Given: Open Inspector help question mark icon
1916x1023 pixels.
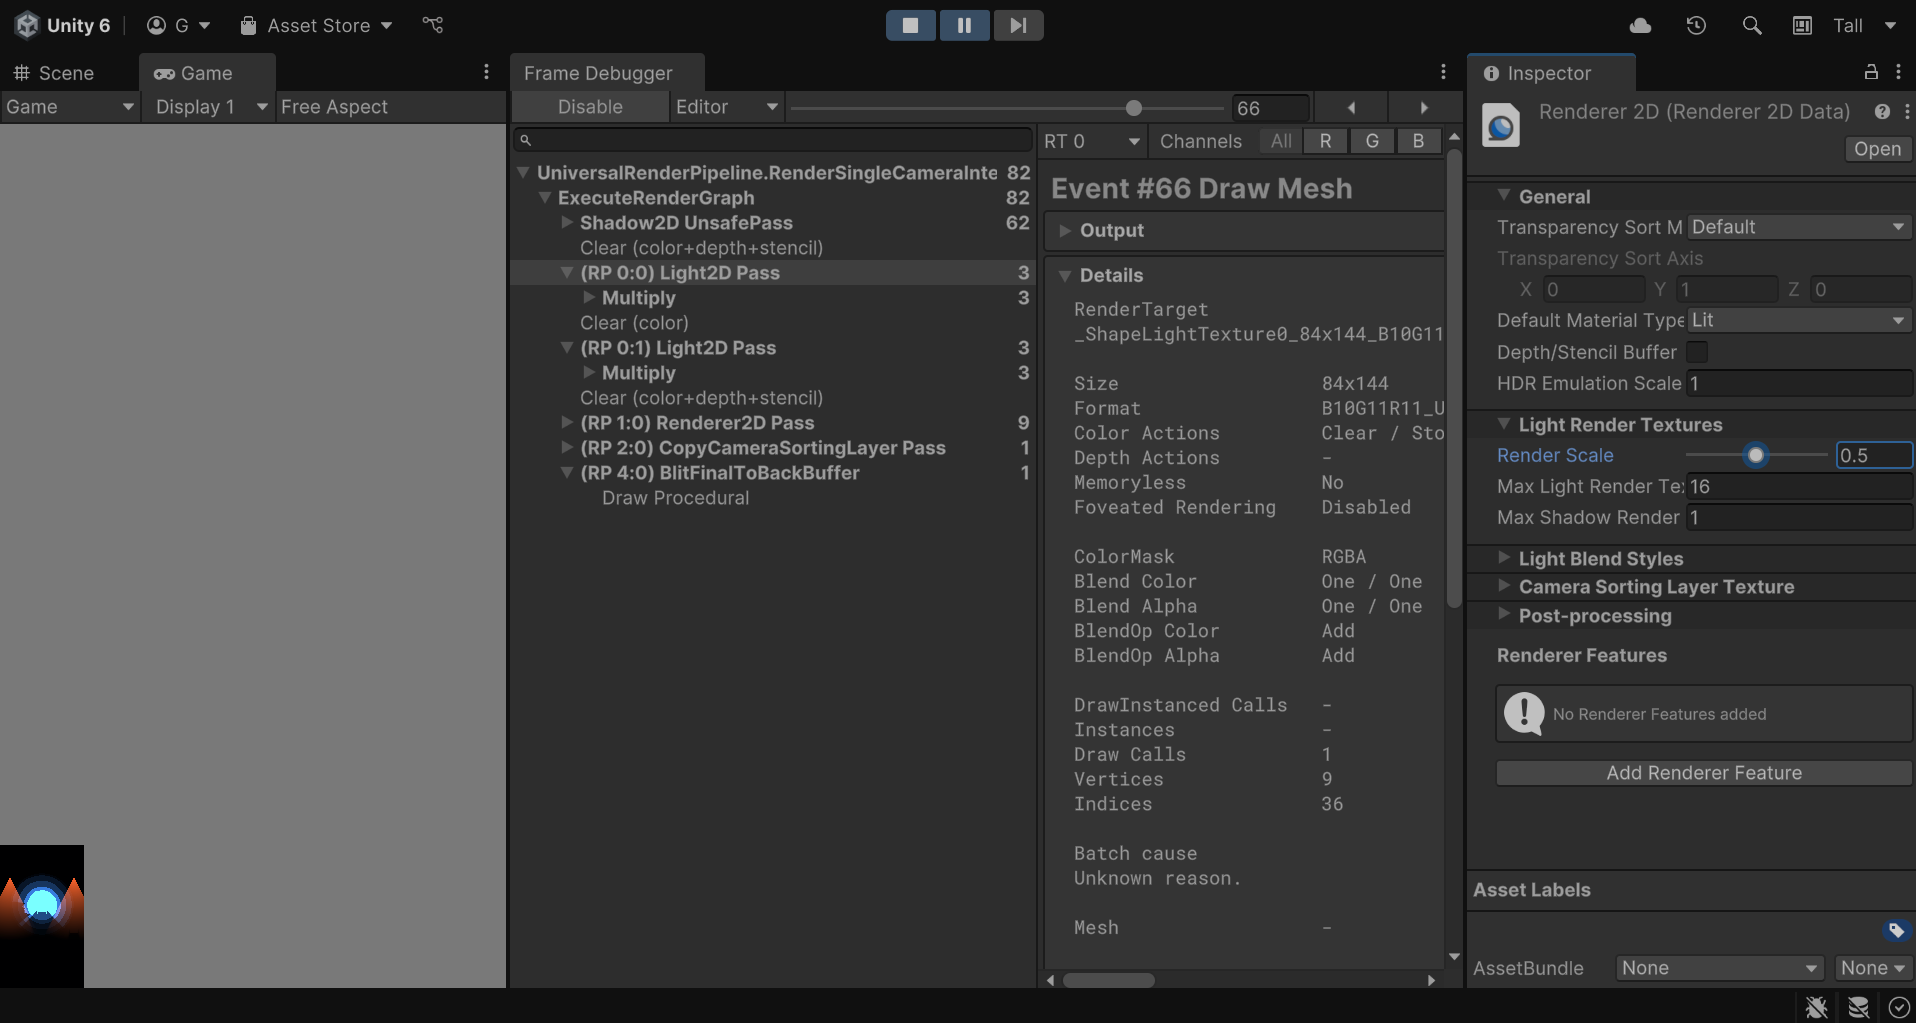Looking at the screenshot, I should pos(1882,112).
